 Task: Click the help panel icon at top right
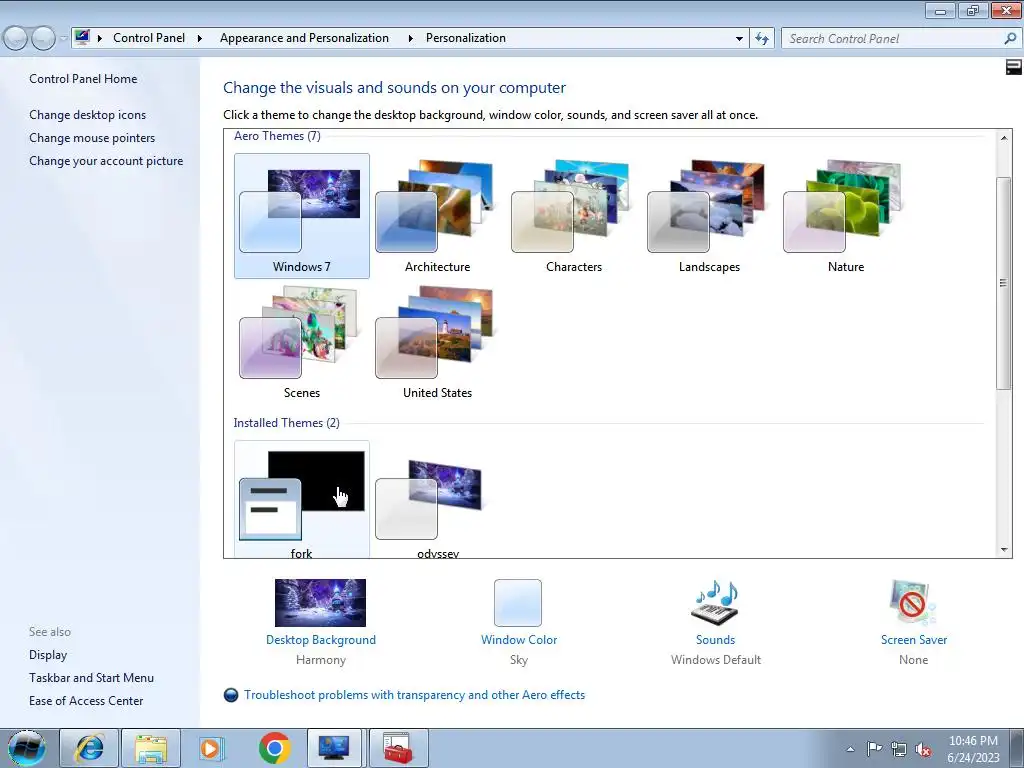1014,67
